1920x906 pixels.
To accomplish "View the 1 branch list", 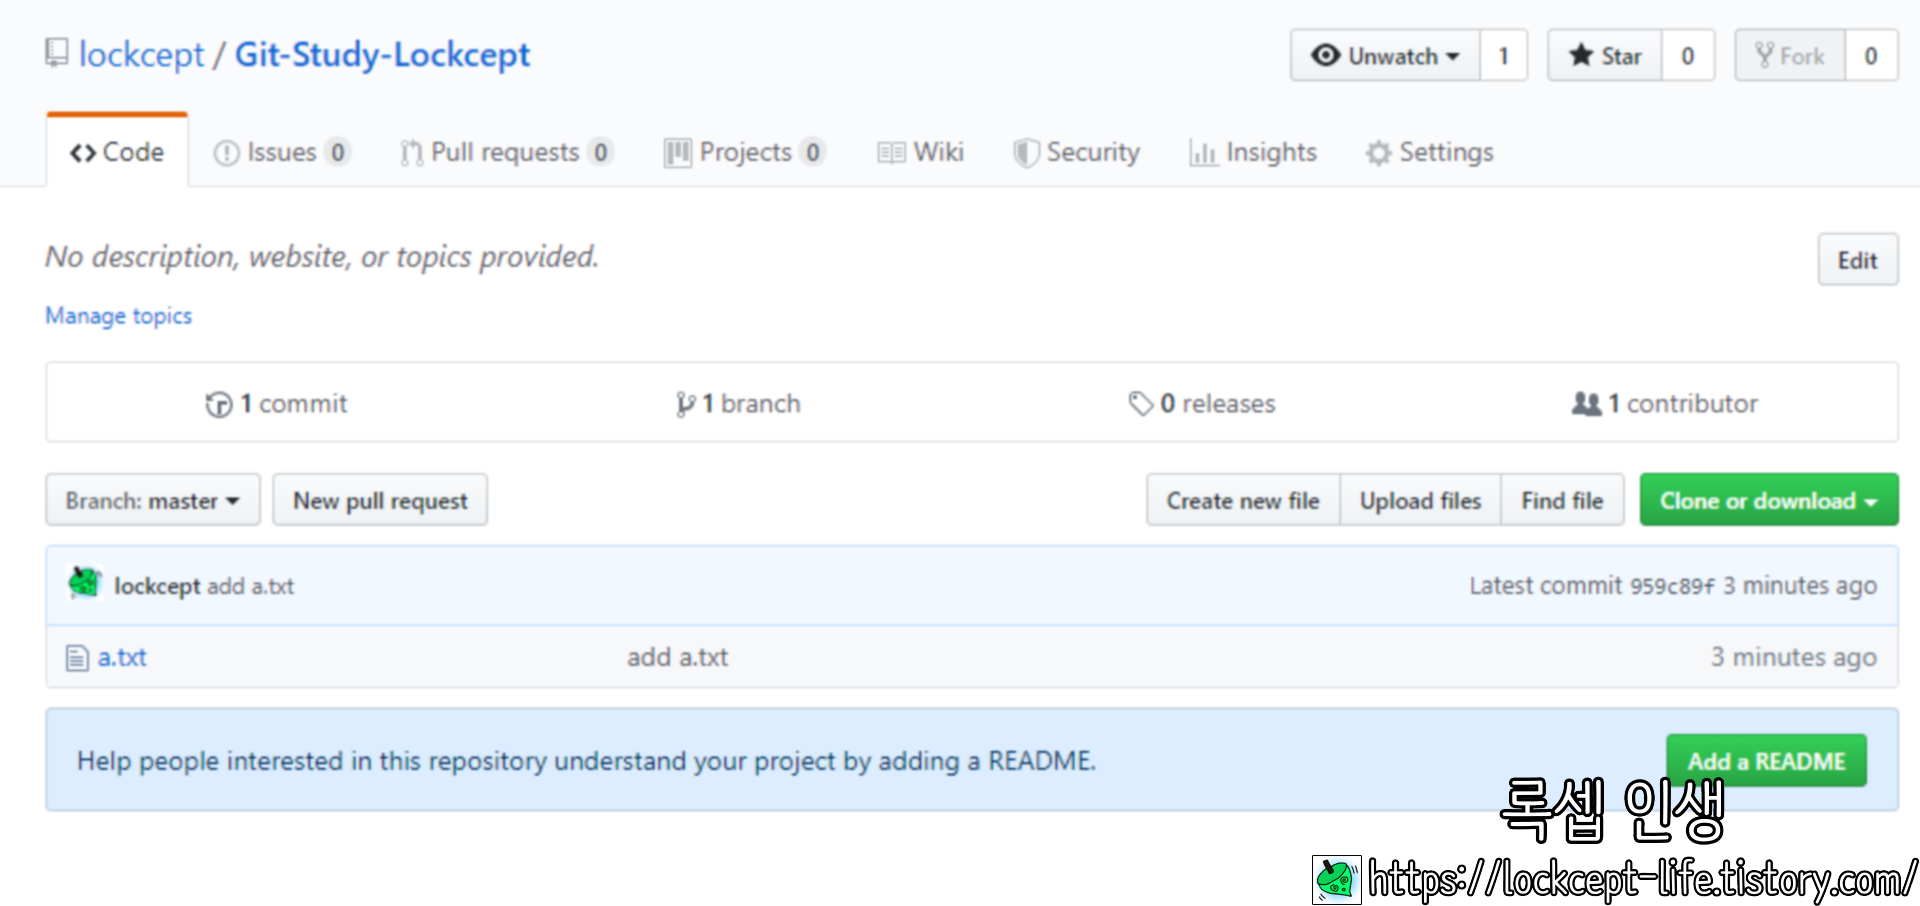I will click(x=738, y=403).
